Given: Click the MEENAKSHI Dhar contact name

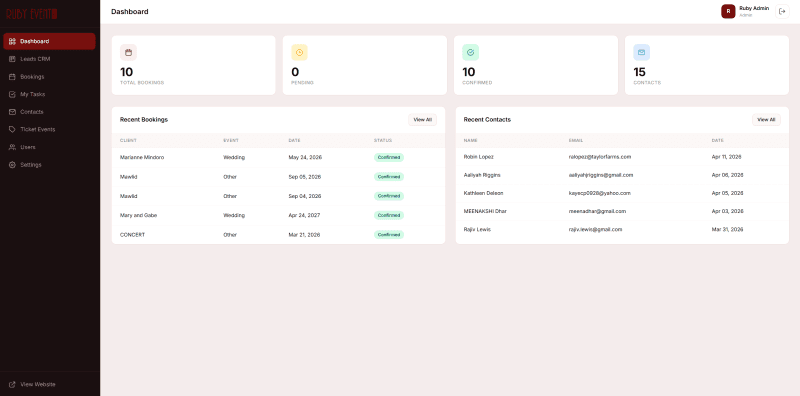Looking at the screenshot, I should 485,211.
